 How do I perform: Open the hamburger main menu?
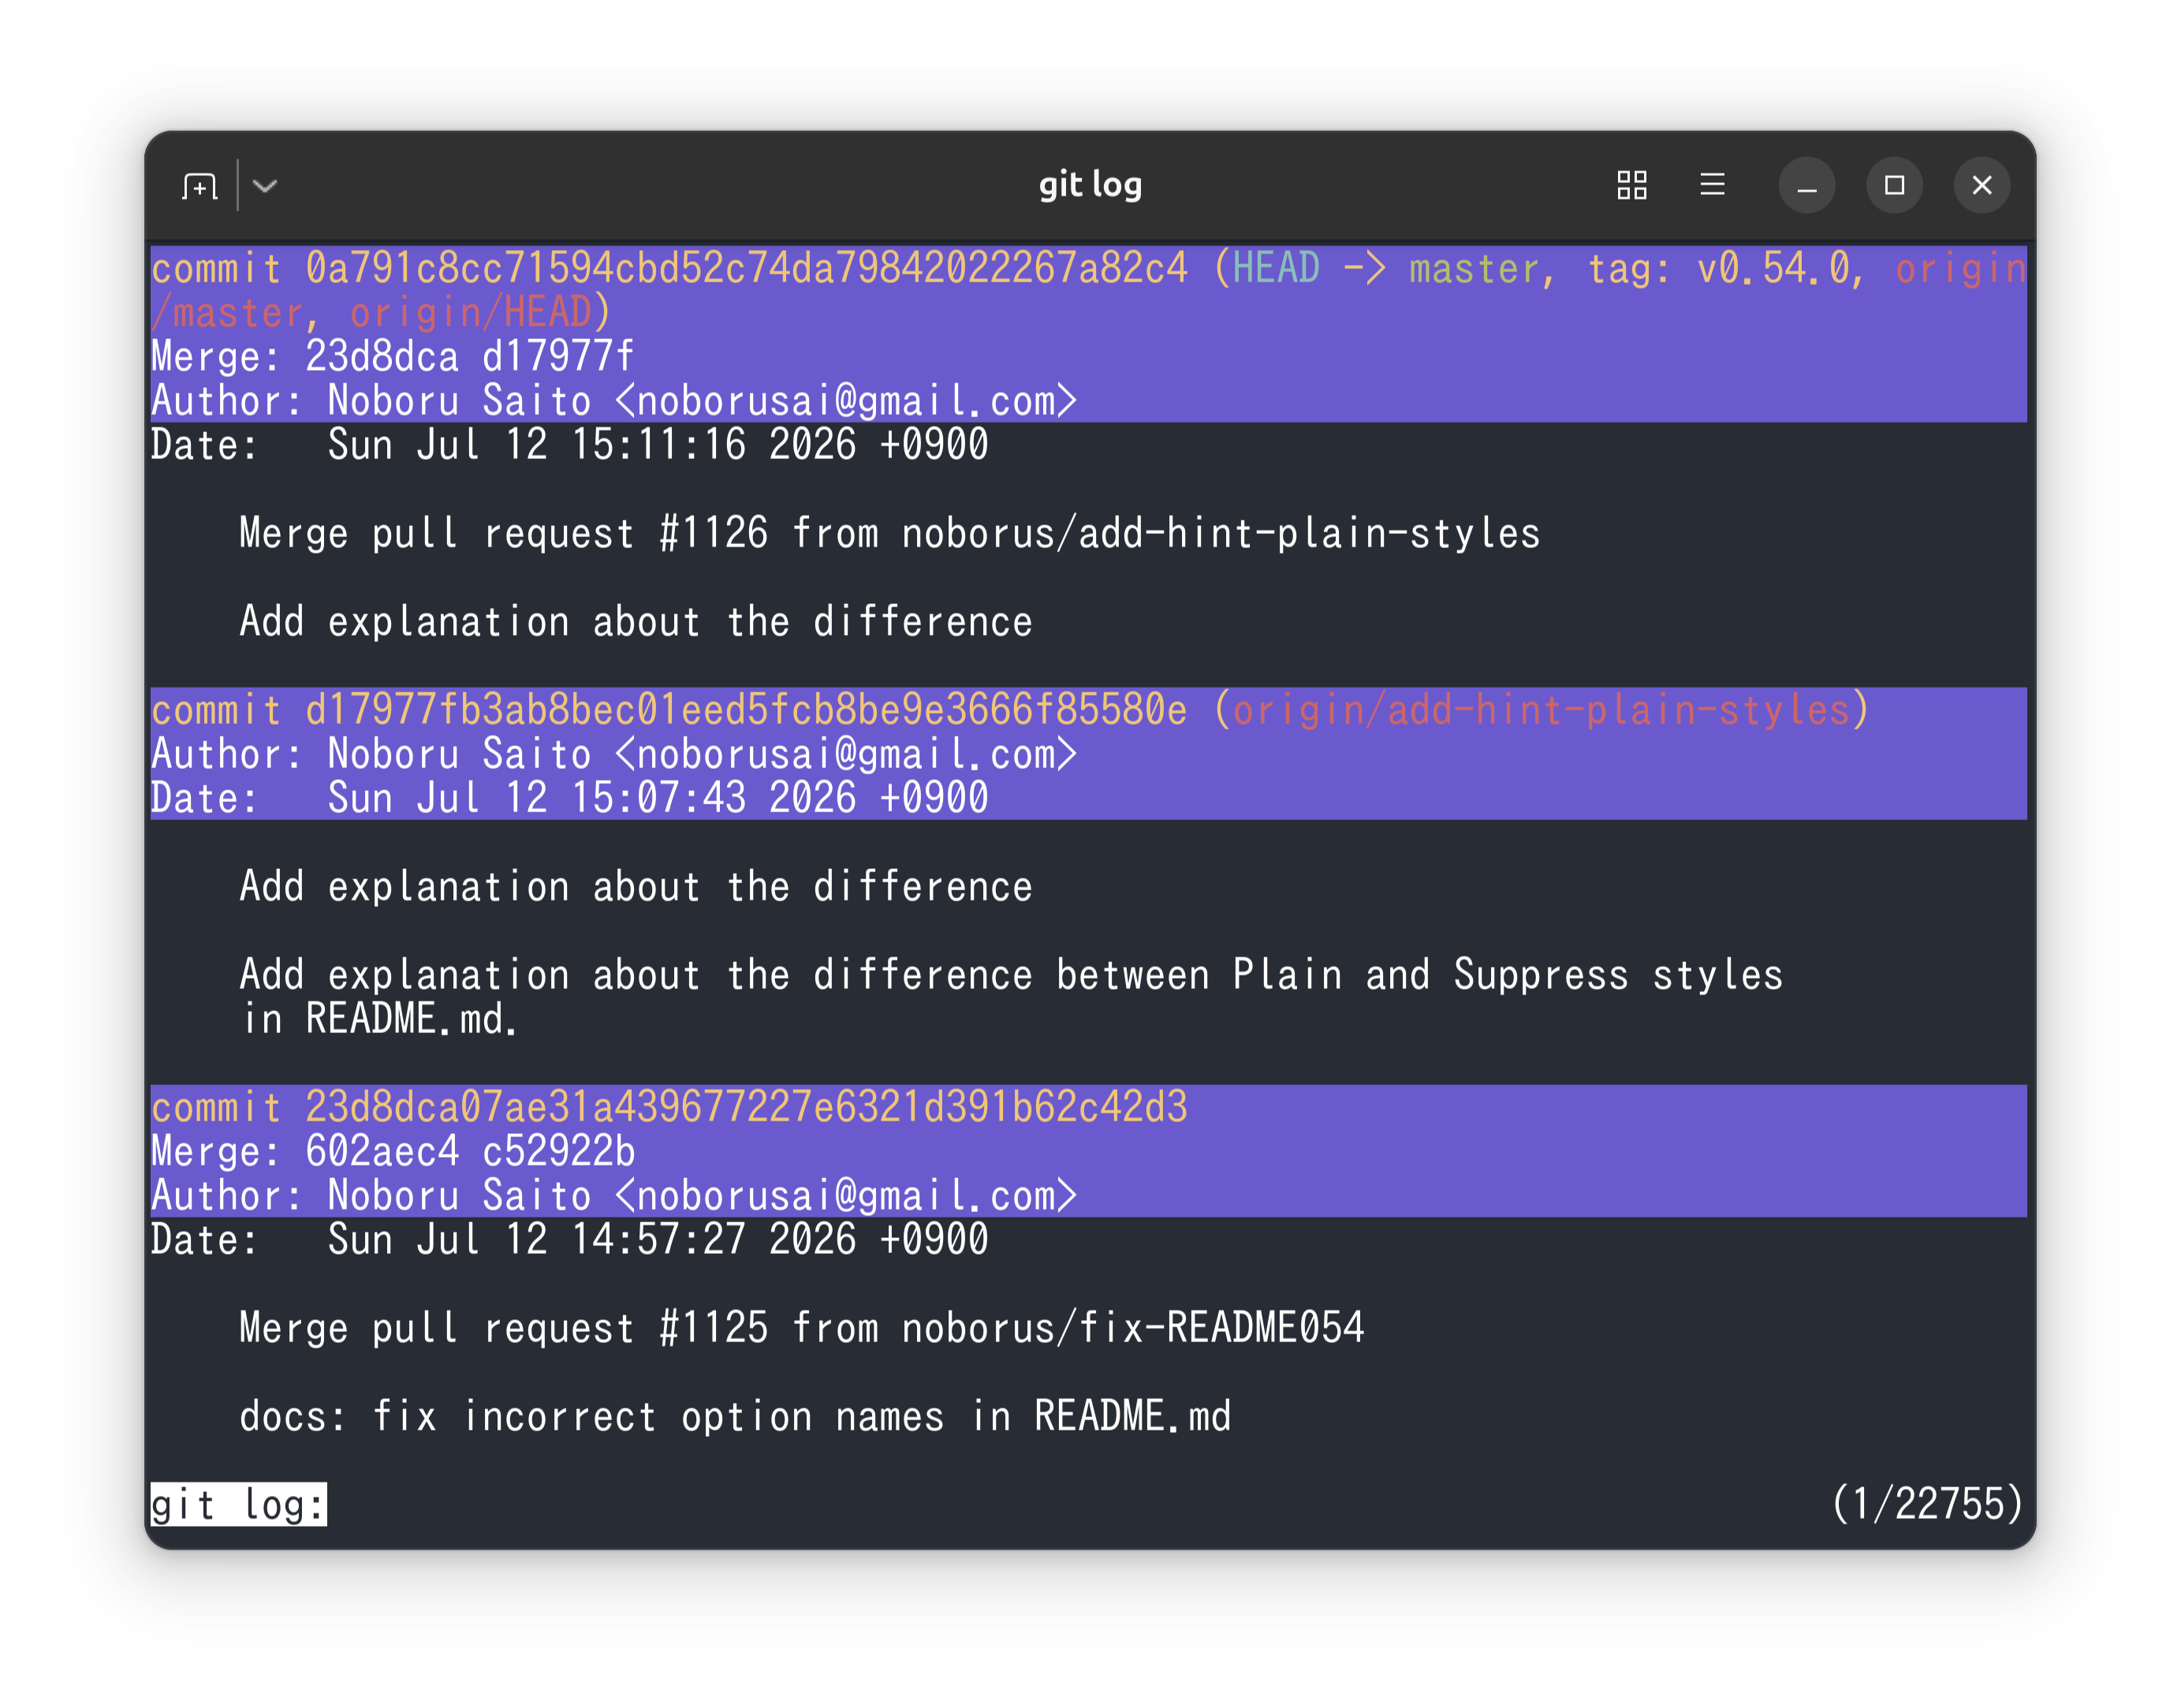[x=1712, y=185]
